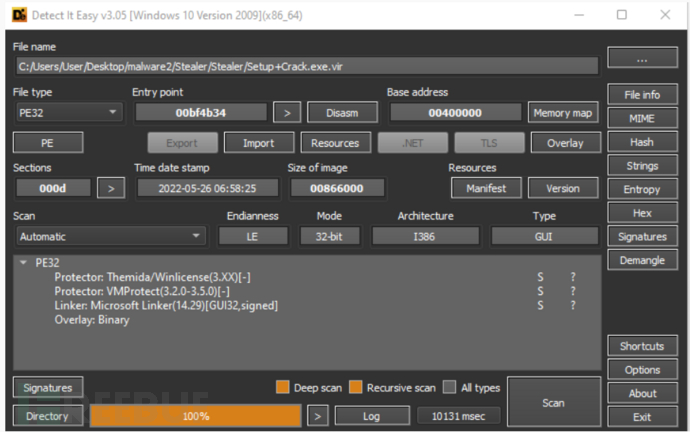
Task: Open the File info panel
Action: [x=642, y=95]
